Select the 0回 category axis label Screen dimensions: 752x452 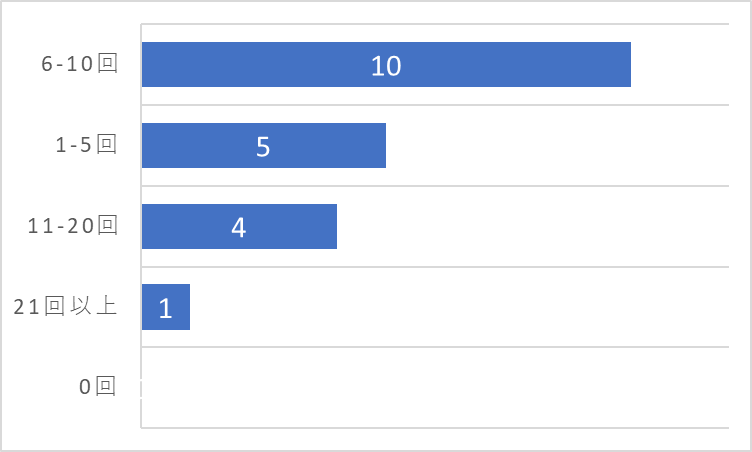(98, 386)
